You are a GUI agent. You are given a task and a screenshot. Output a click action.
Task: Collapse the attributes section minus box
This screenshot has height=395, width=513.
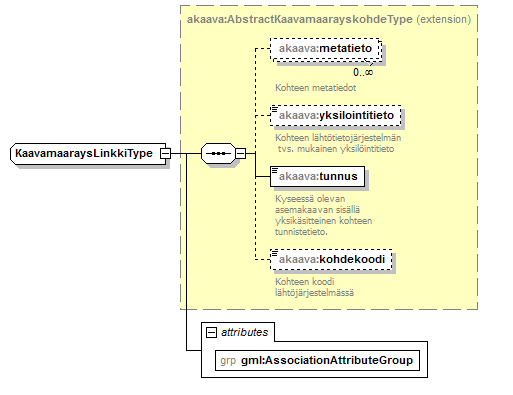211,332
